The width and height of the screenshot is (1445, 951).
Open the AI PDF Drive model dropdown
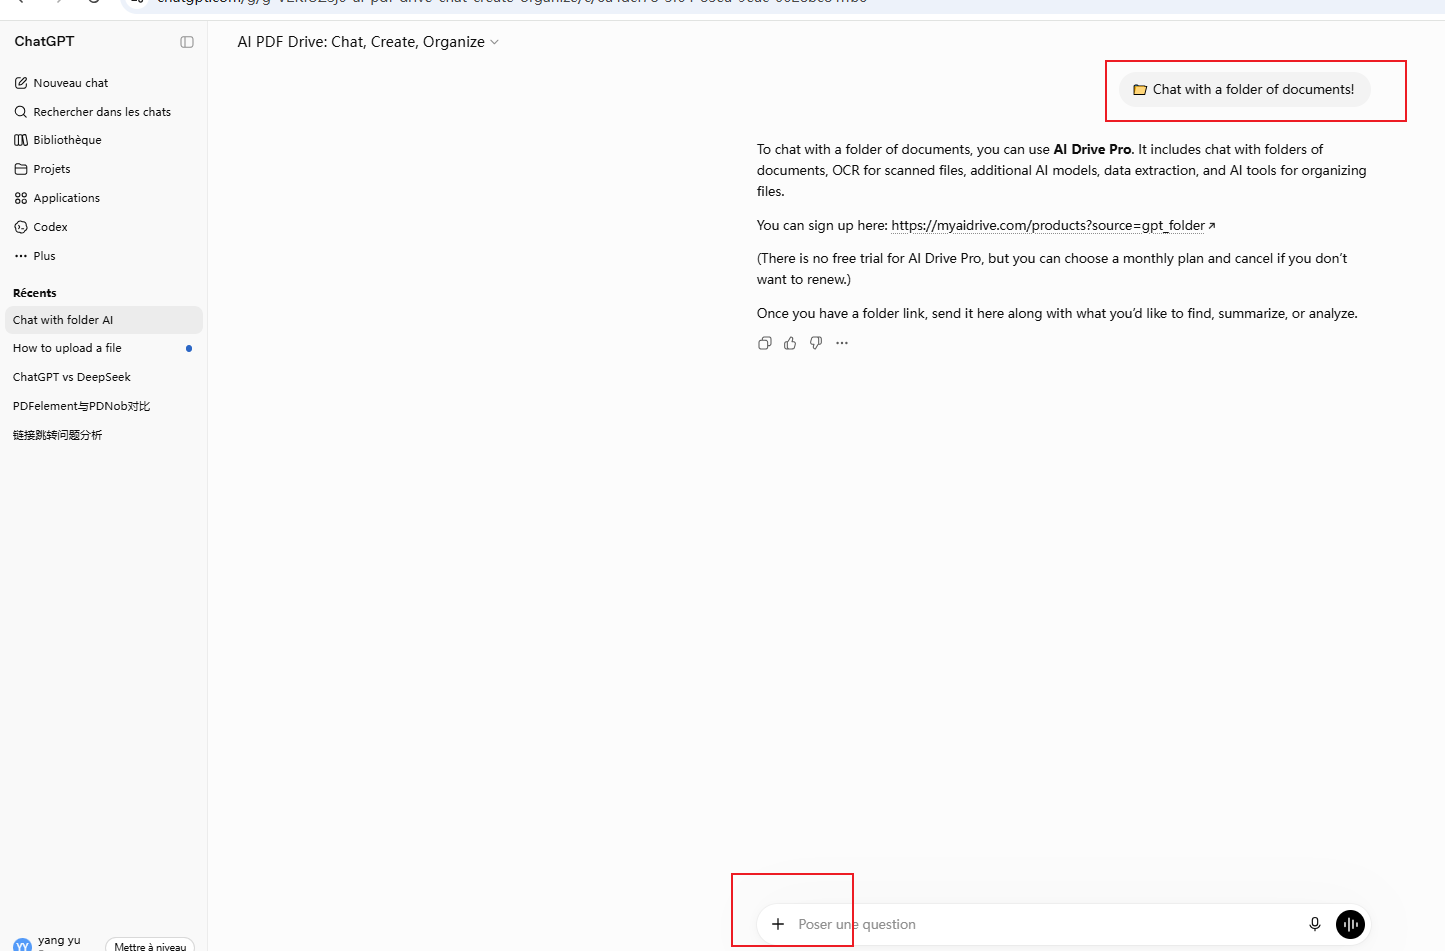pyautogui.click(x=368, y=42)
